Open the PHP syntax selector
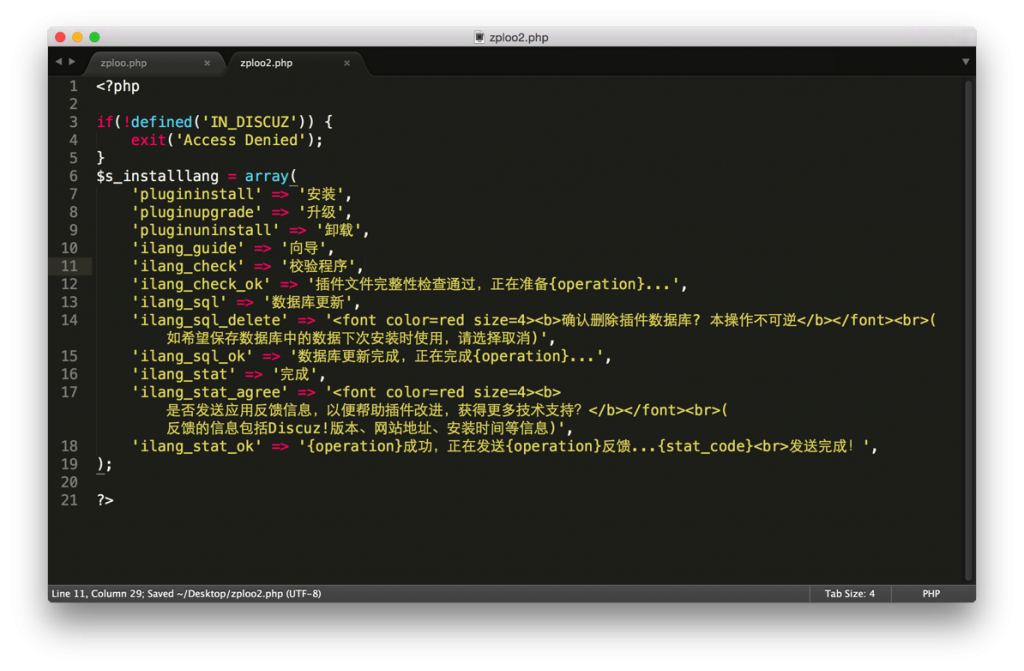Viewport: 1024px width, 671px height. (931, 593)
